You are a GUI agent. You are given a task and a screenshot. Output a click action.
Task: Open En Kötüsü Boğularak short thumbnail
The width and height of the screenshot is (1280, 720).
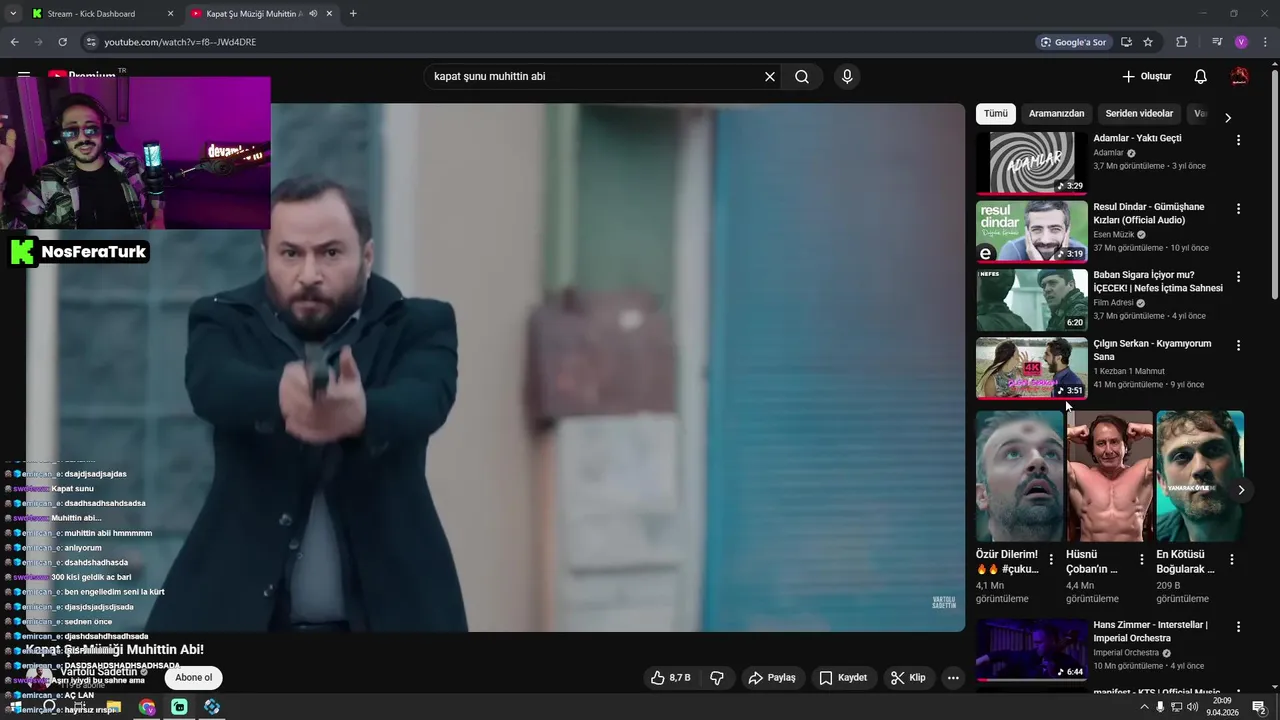1199,476
